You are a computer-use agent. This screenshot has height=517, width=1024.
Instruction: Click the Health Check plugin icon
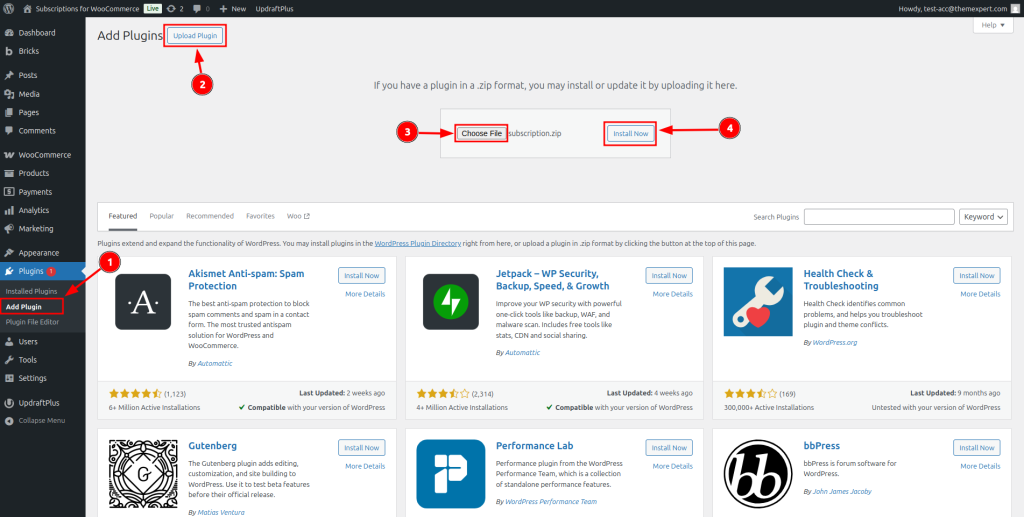point(758,302)
